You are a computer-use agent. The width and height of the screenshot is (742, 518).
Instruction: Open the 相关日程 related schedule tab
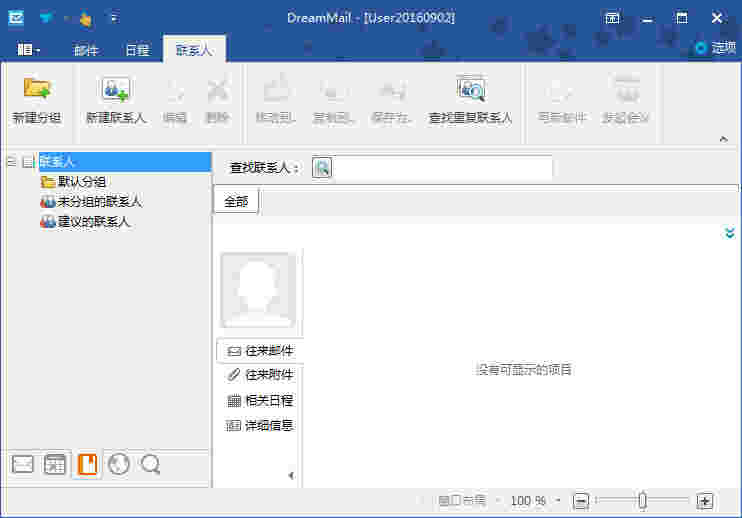[260, 401]
